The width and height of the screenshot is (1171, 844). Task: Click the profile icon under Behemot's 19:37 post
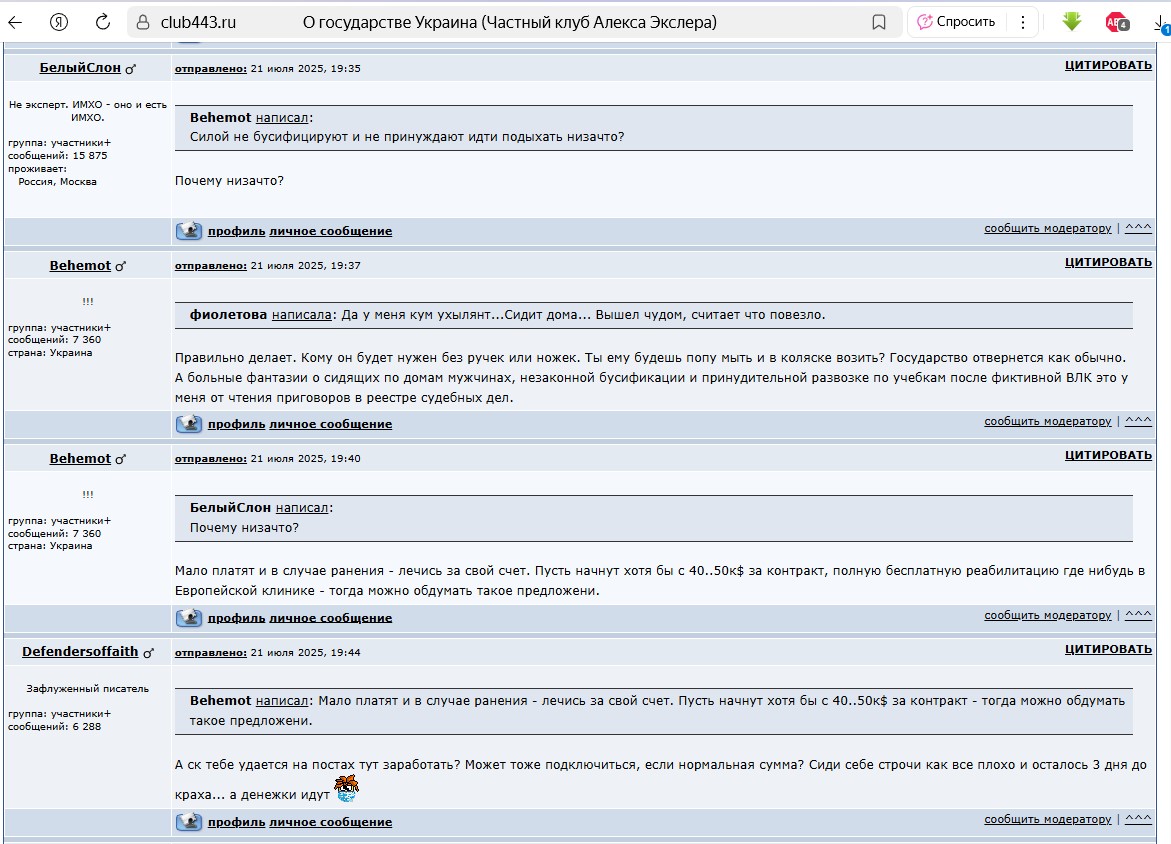pos(189,423)
